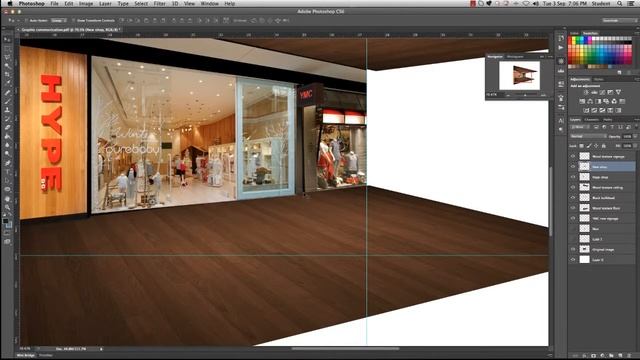Enable Show Transform Controls checkbox
This screenshot has width=640, height=360.
tap(73, 20)
